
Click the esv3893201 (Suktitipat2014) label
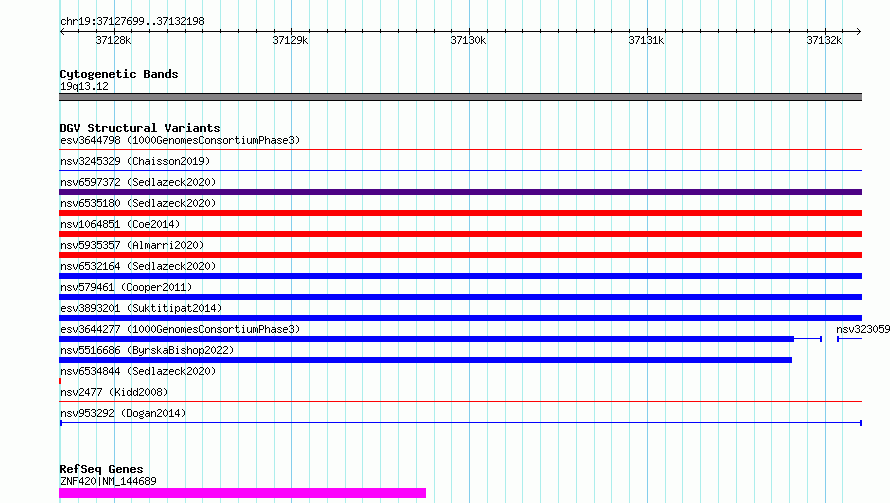click(x=141, y=308)
